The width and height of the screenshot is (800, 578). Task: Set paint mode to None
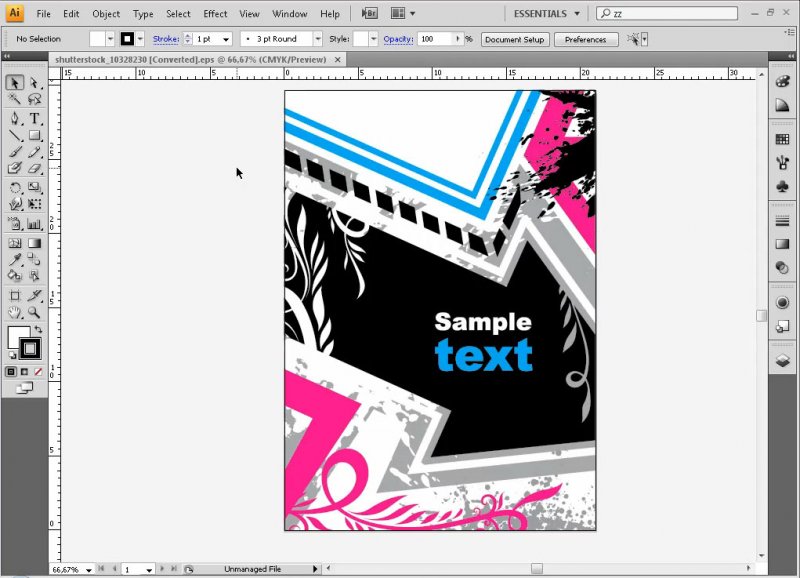point(38,371)
